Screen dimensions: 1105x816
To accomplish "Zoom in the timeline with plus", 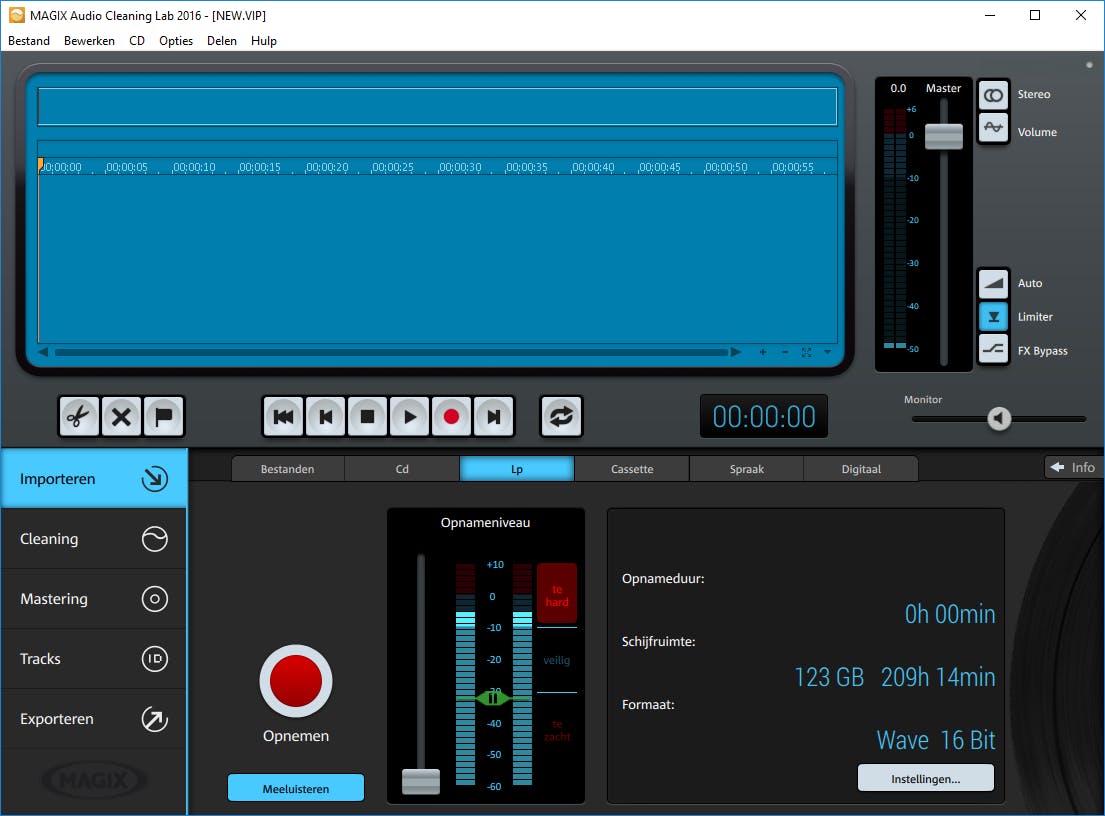I will [x=763, y=352].
